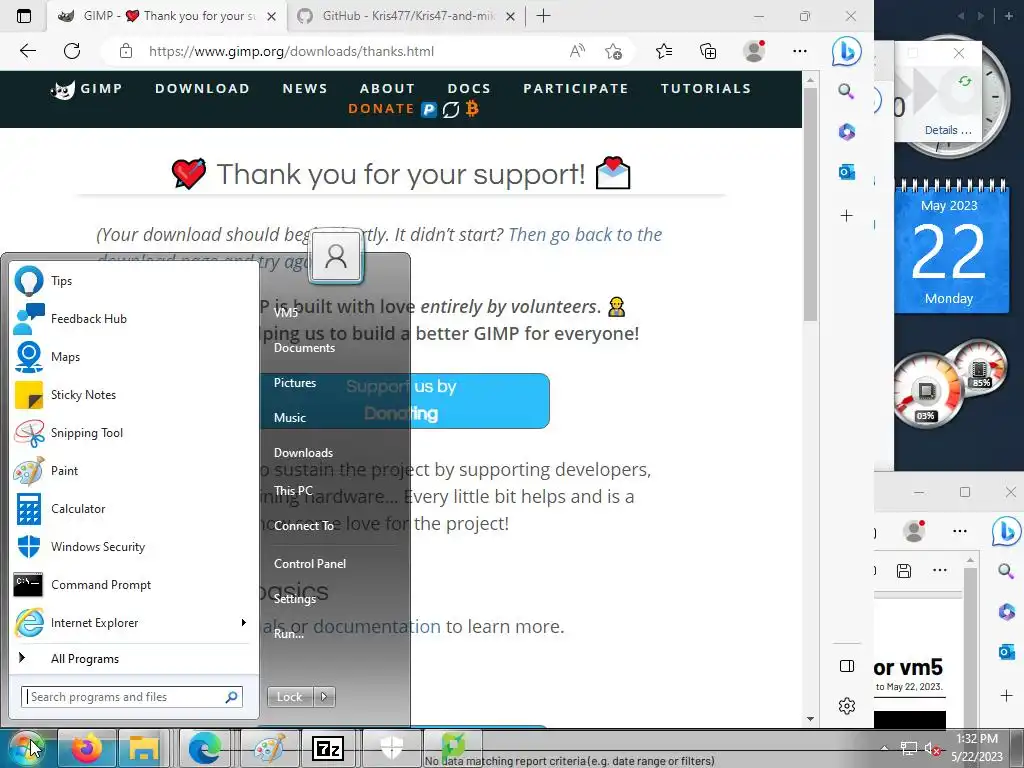Click the Search programs and files box
1024x768 pixels.
click(x=132, y=697)
